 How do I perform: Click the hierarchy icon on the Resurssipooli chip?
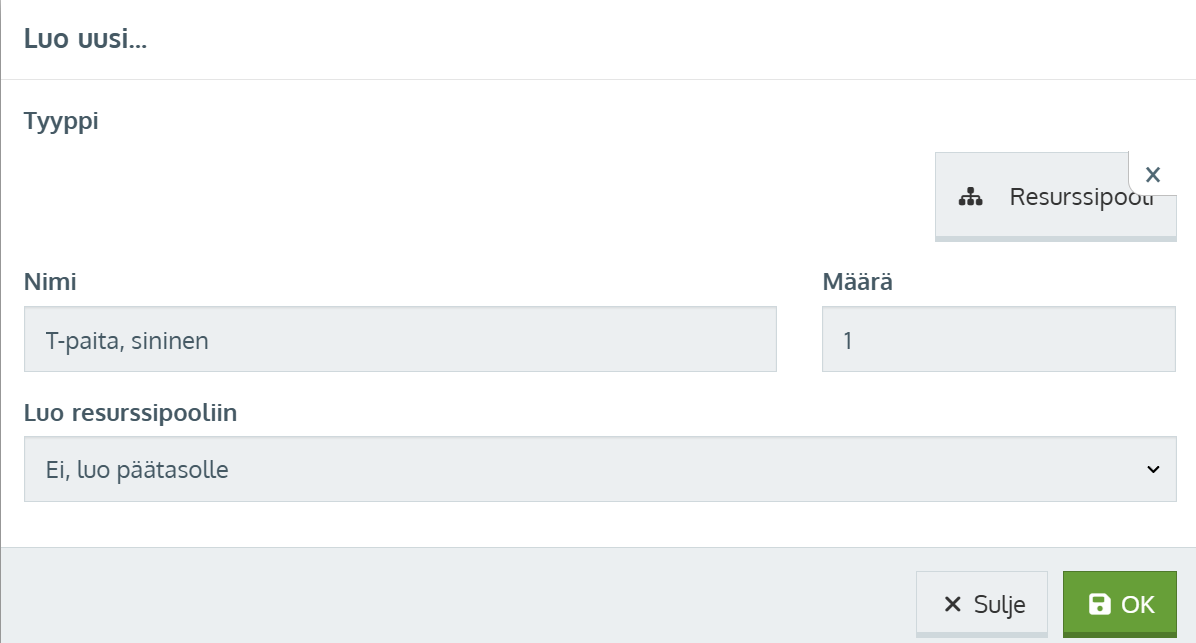[970, 197]
